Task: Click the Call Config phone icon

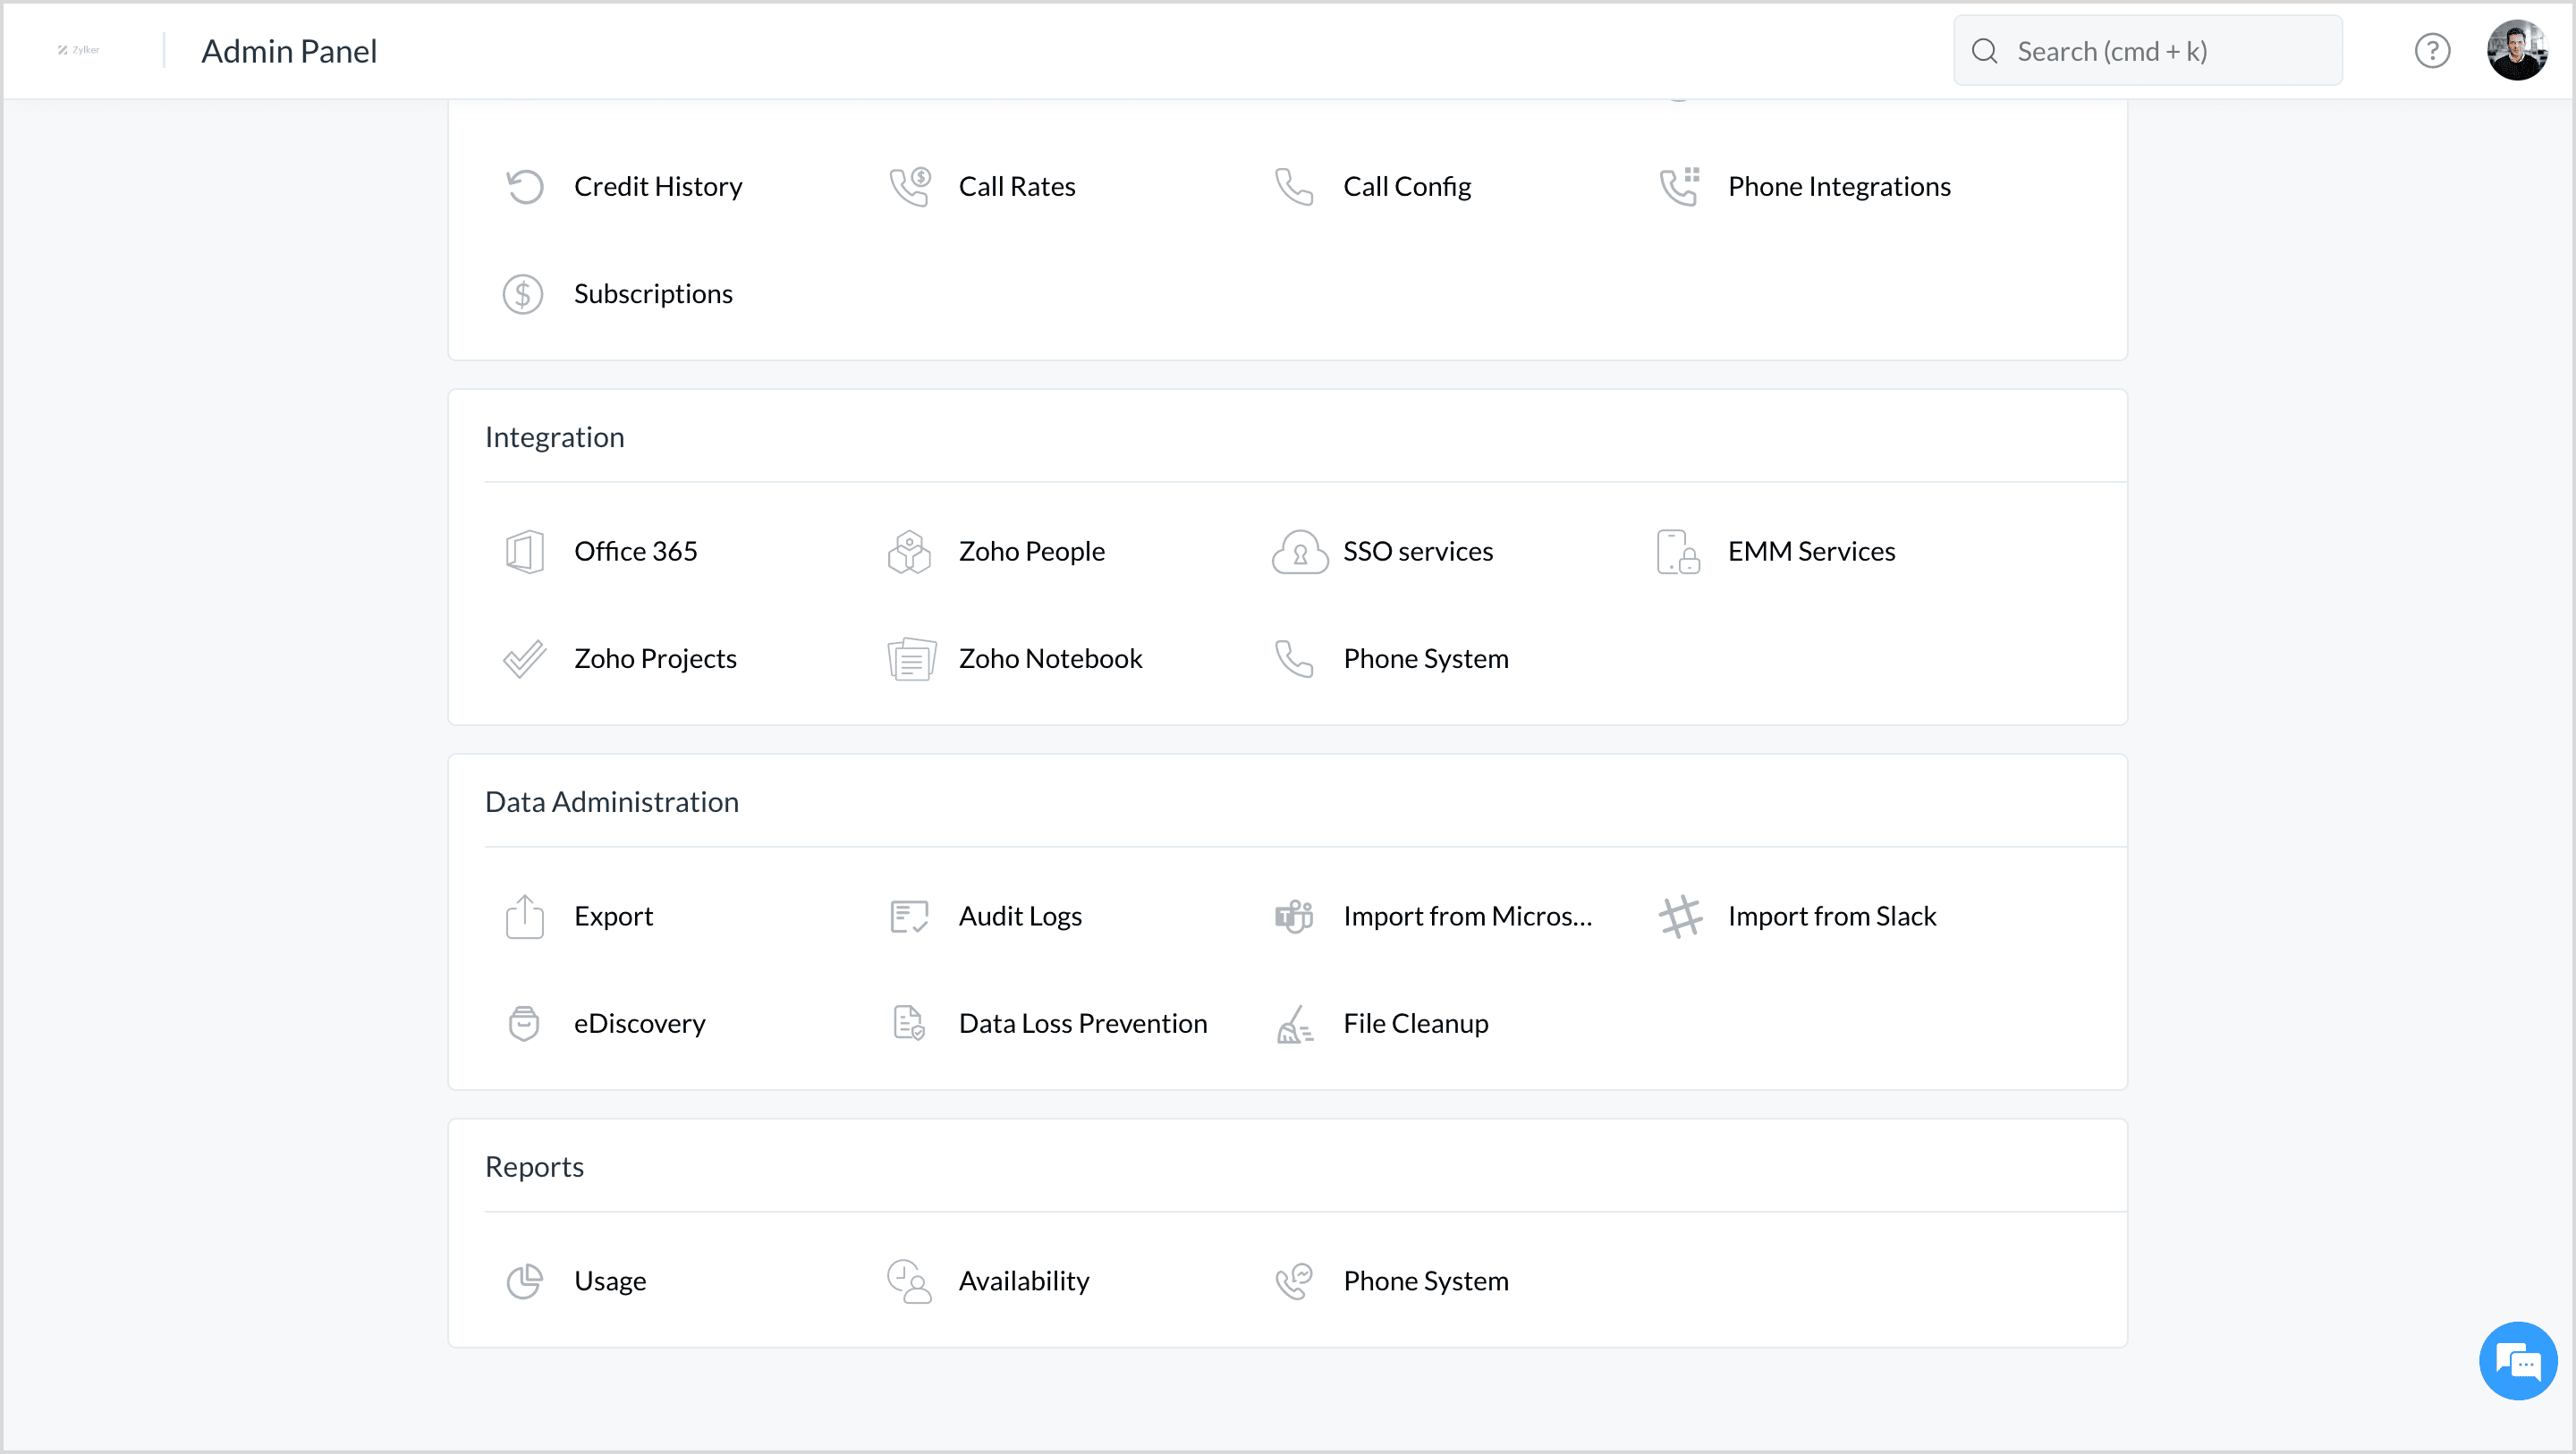Action: tap(1294, 186)
